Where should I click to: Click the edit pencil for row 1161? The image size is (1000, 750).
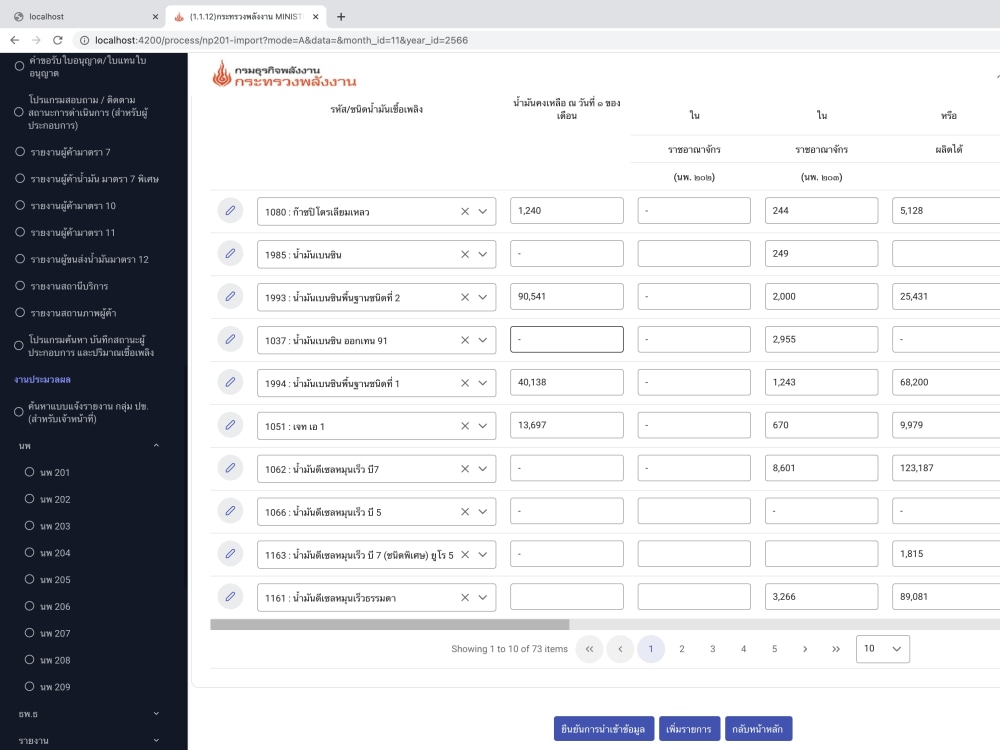click(x=230, y=597)
